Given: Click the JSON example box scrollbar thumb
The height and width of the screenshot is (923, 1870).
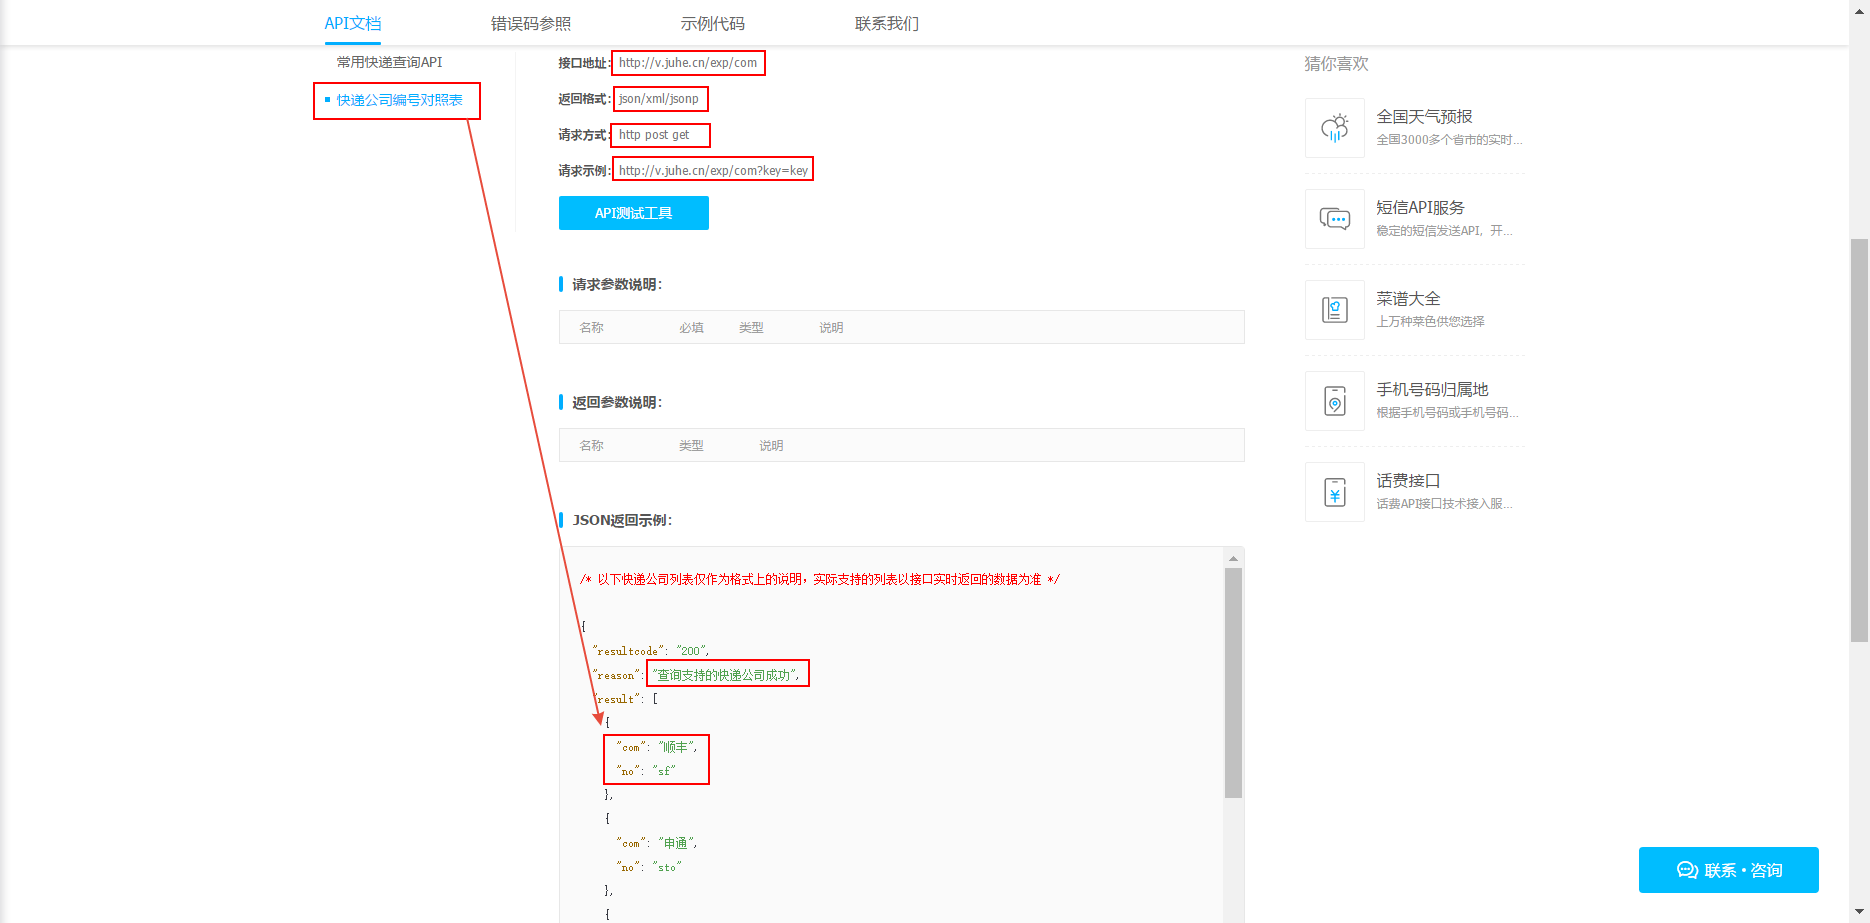Looking at the screenshot, I should point(1233,683).
